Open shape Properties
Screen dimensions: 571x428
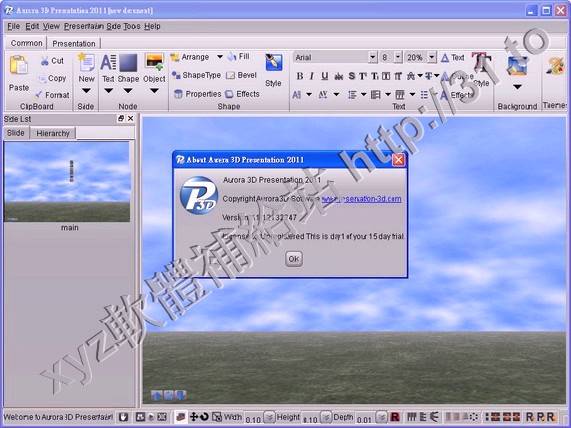coord(197,94)
